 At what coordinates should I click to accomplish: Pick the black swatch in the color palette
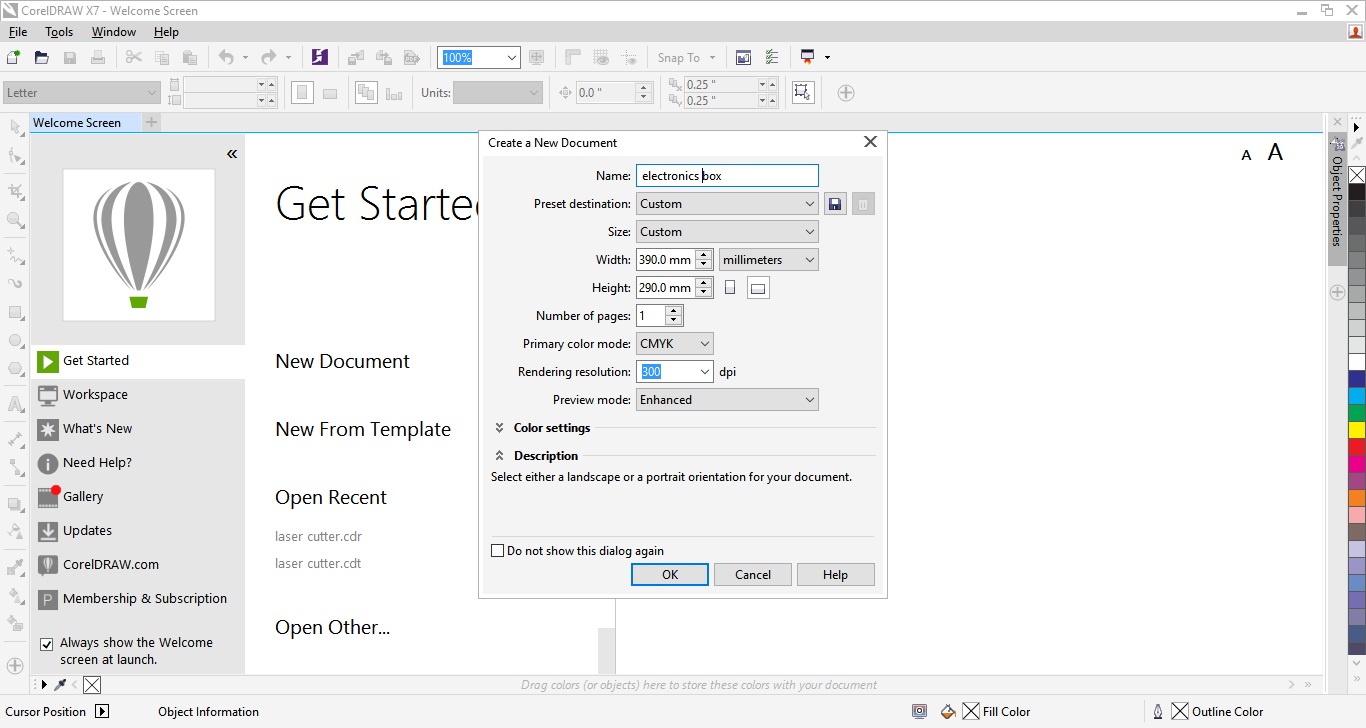[1357, 192]
